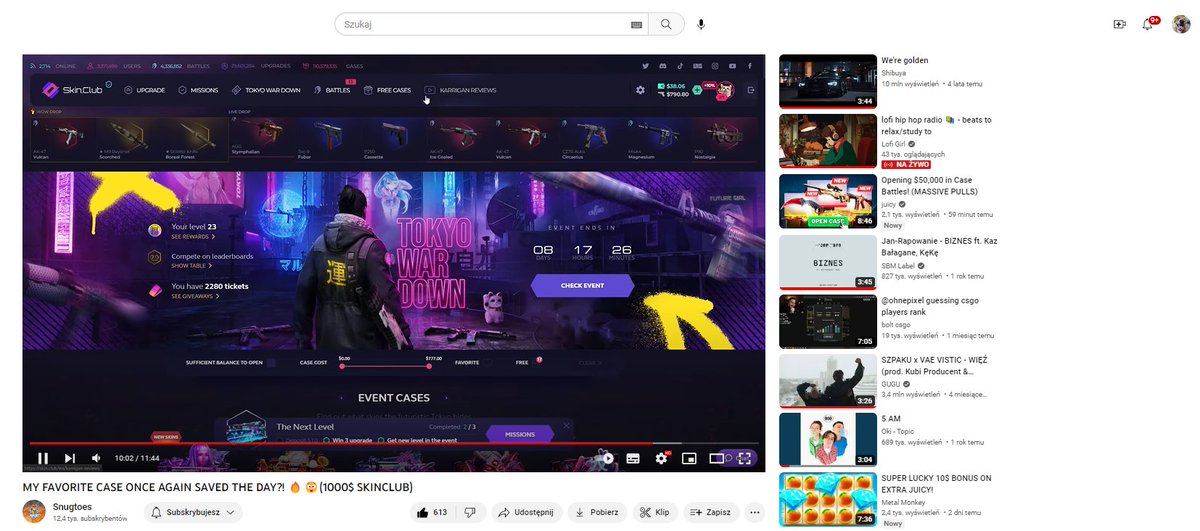
Task: Open the create video menu
Action: coord(1119,24)
